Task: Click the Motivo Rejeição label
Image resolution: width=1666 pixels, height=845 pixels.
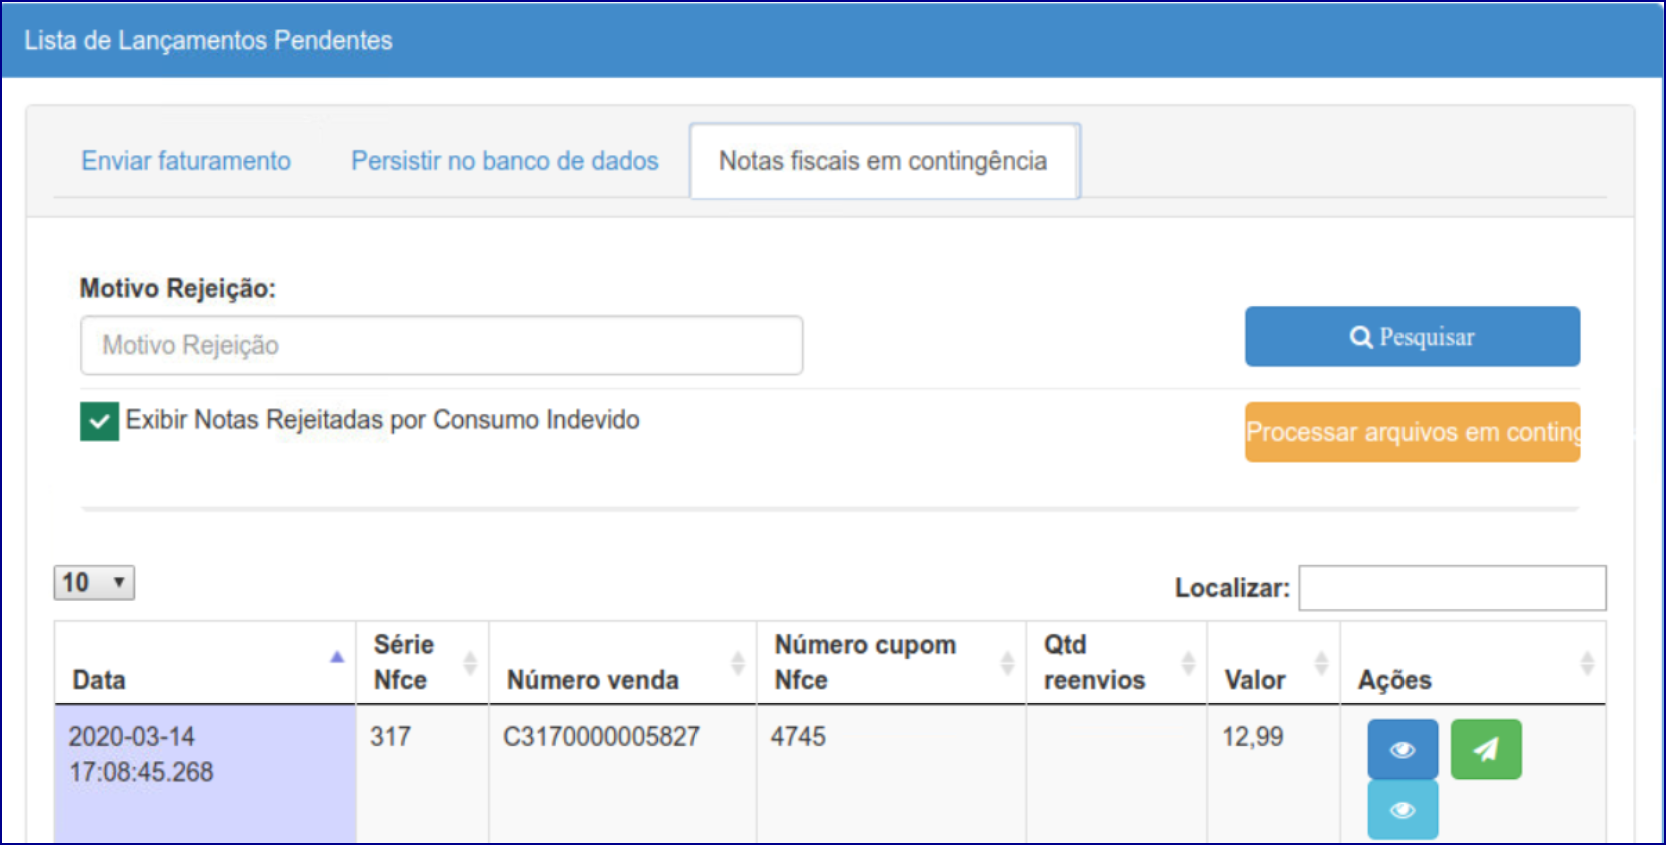Action: coord(177,288)
